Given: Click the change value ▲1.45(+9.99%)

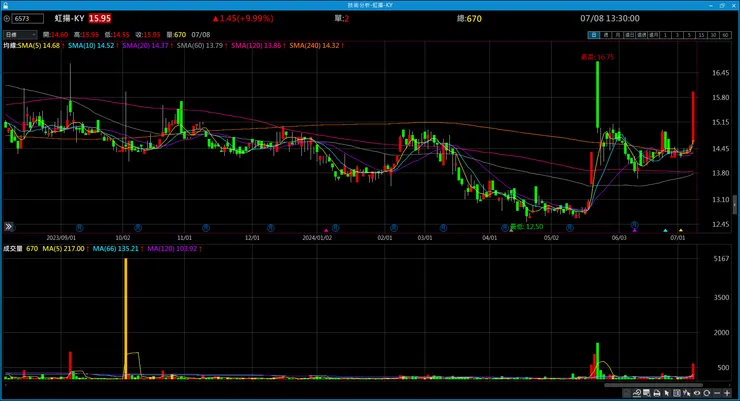Looking at the screenshot, I should 243,18.
